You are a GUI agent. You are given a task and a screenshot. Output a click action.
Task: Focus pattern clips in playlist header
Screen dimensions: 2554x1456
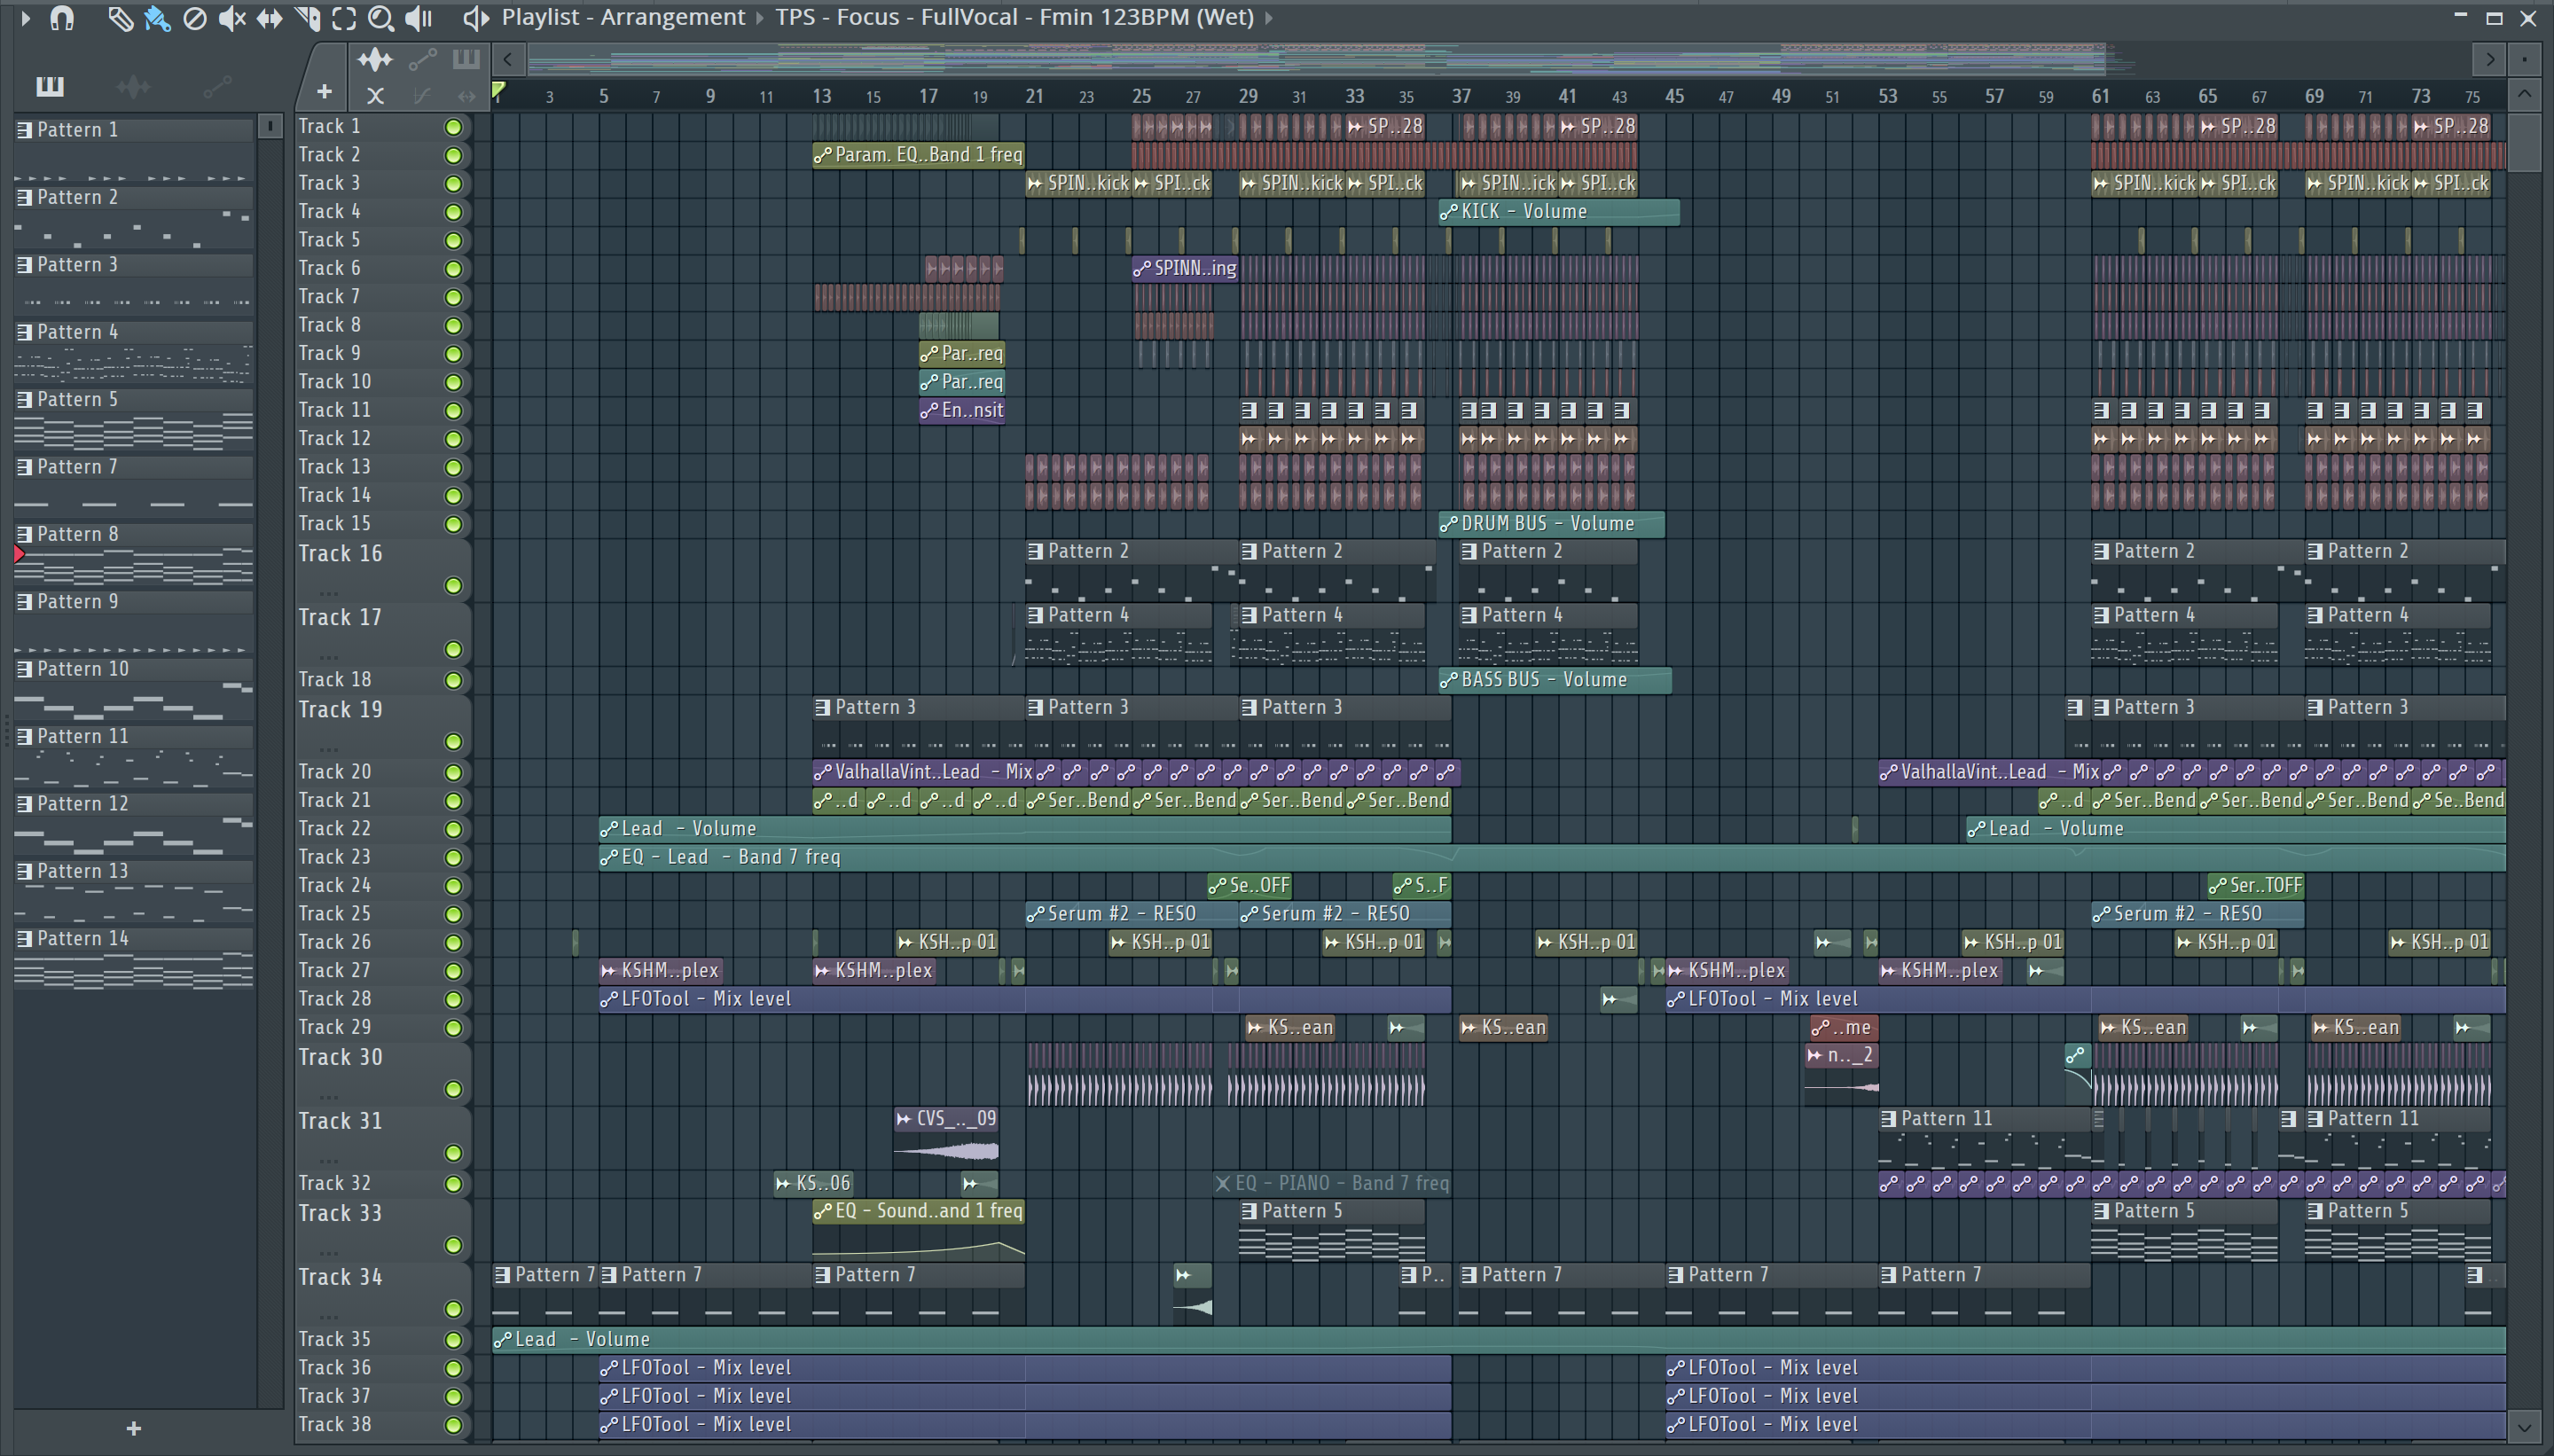coord(466,60)
